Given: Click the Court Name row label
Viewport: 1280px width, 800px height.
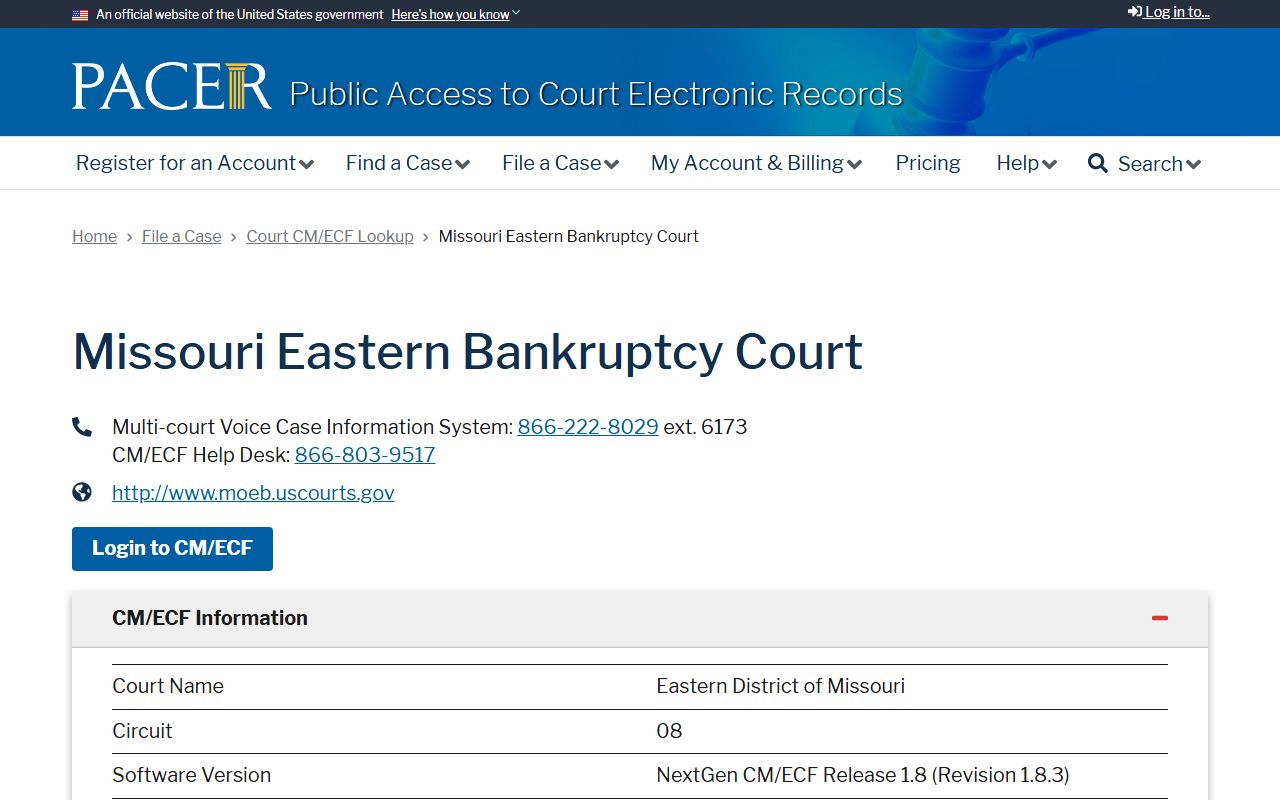Looking at the screenshot, I should click(168, 686).
